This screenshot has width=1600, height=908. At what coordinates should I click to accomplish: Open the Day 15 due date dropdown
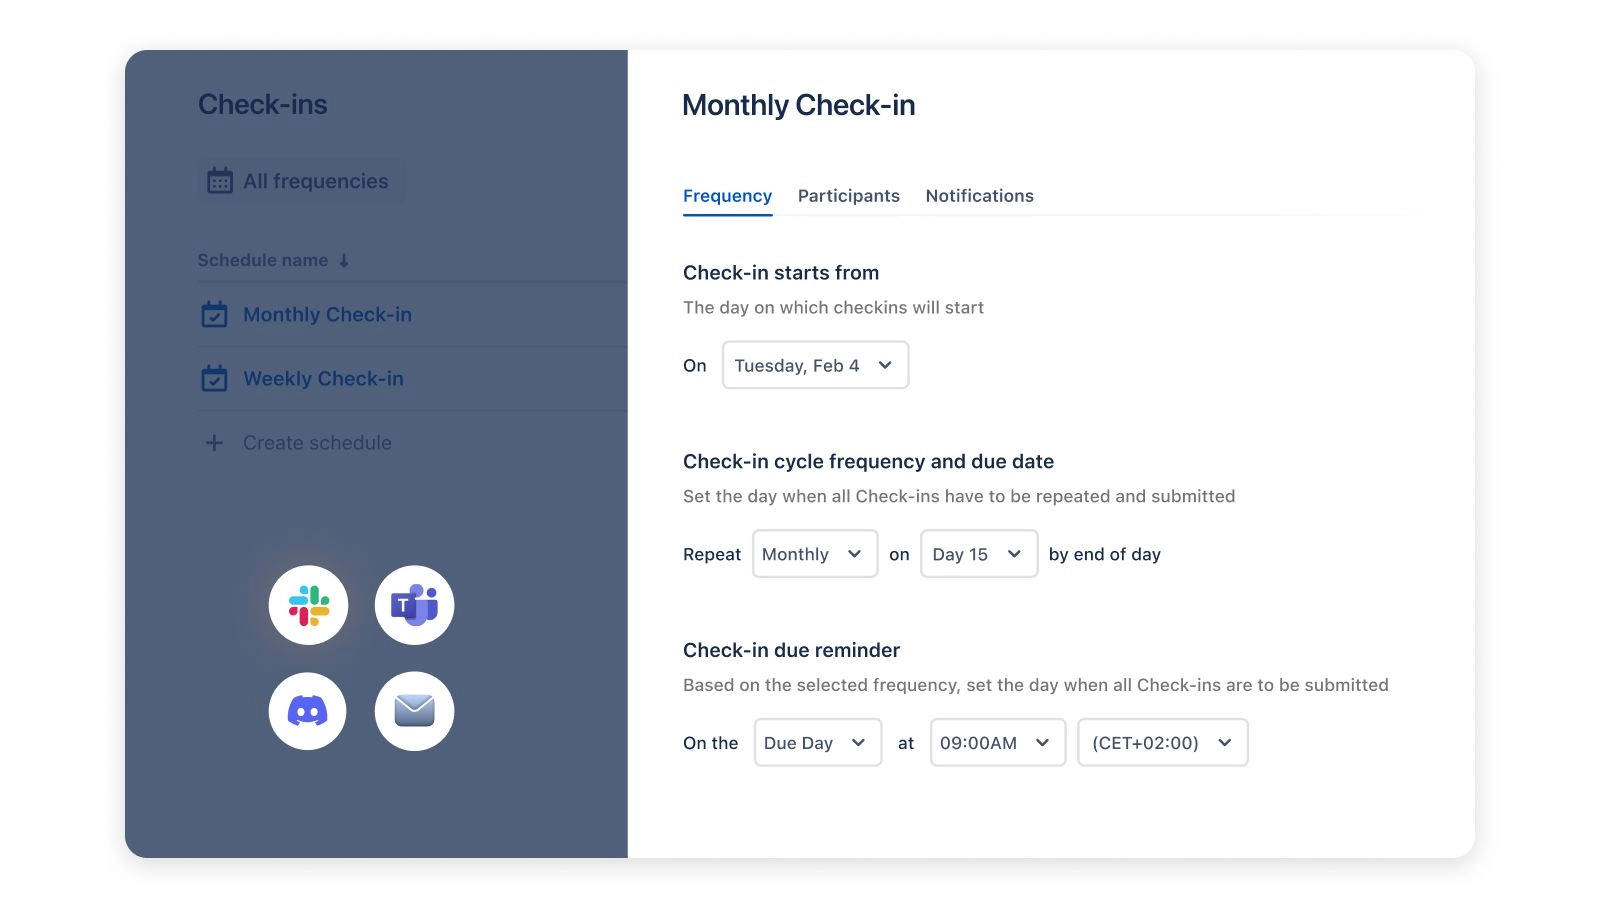(978, 554)
